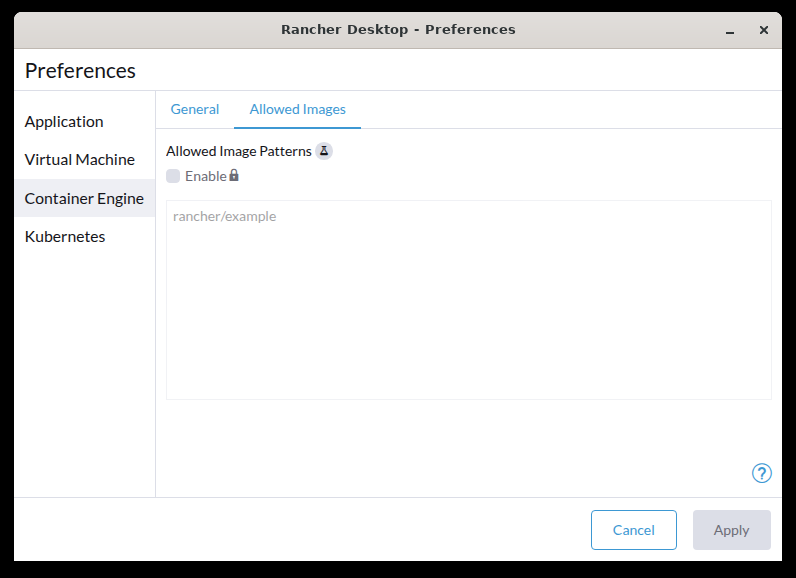Click the Preferences heading
The image size is (796, 578).
(x=80, y=71)
